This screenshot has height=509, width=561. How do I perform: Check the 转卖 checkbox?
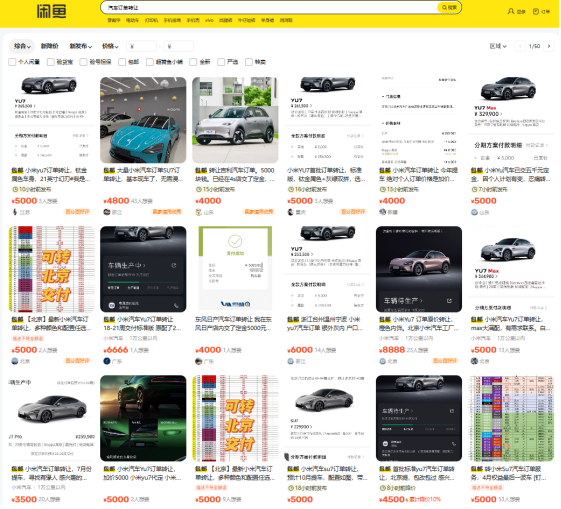click(249, 62)
